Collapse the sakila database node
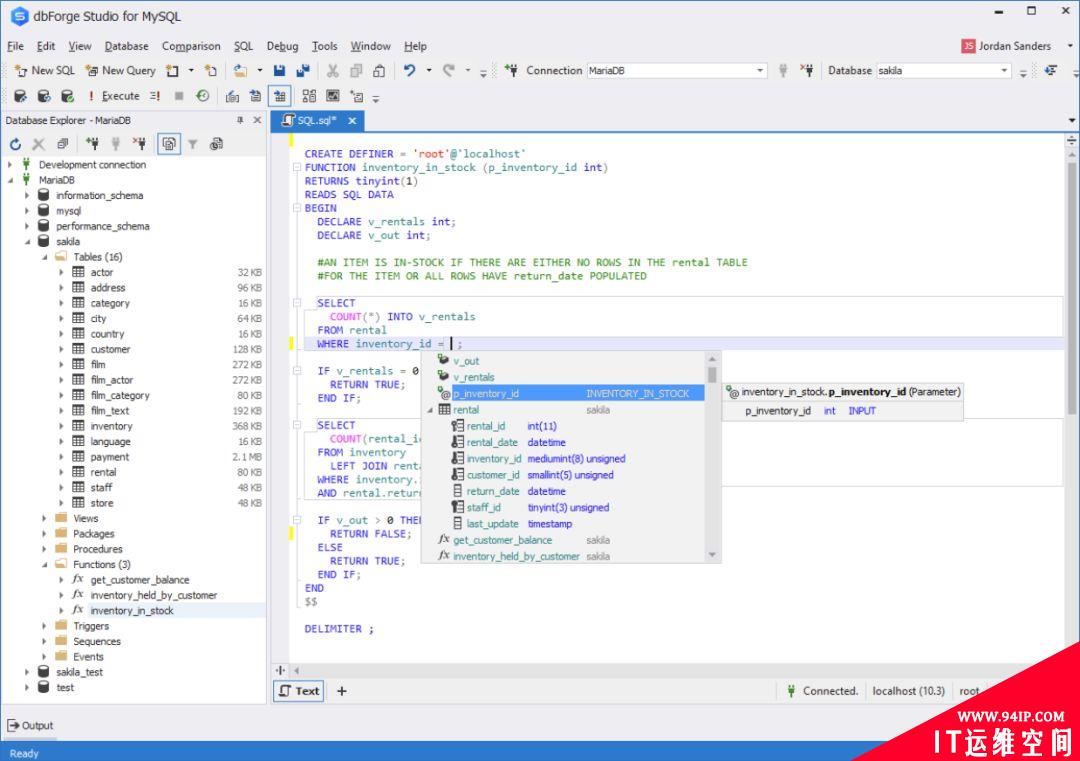The height and width of the screenshot is (761, 1080). [28, 242]
